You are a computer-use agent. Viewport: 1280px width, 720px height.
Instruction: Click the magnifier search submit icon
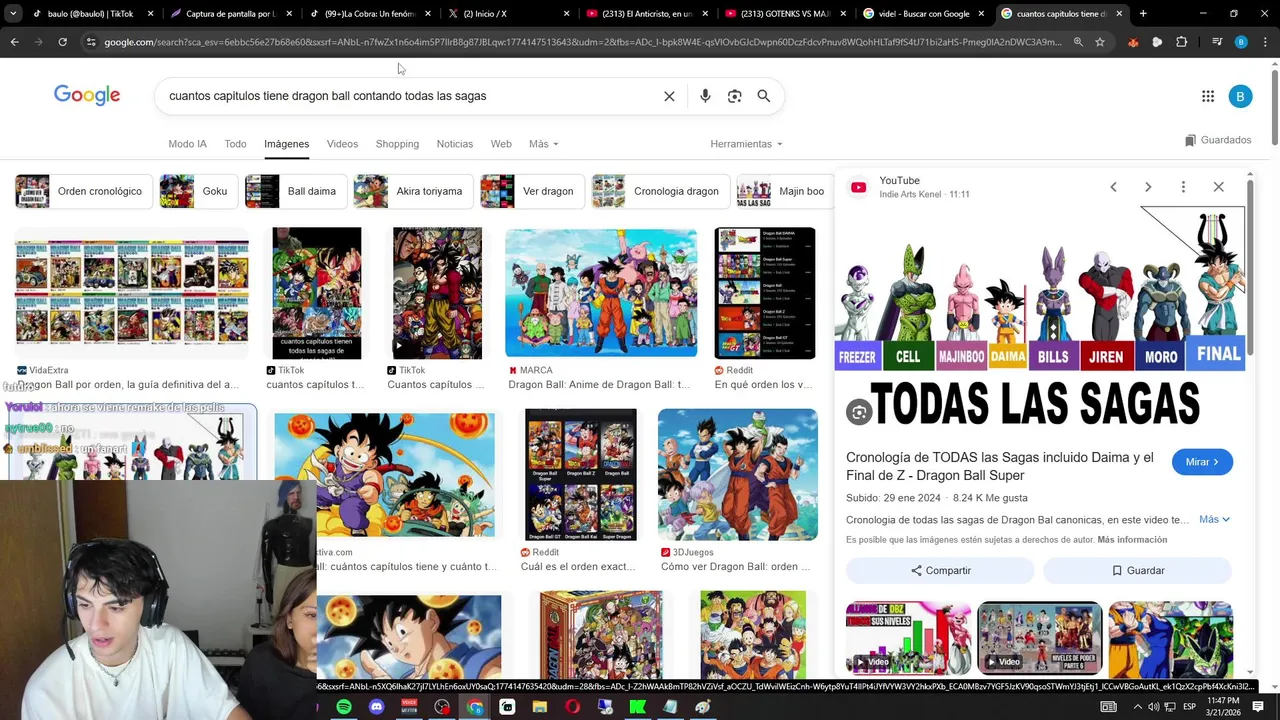click(764, 96)
